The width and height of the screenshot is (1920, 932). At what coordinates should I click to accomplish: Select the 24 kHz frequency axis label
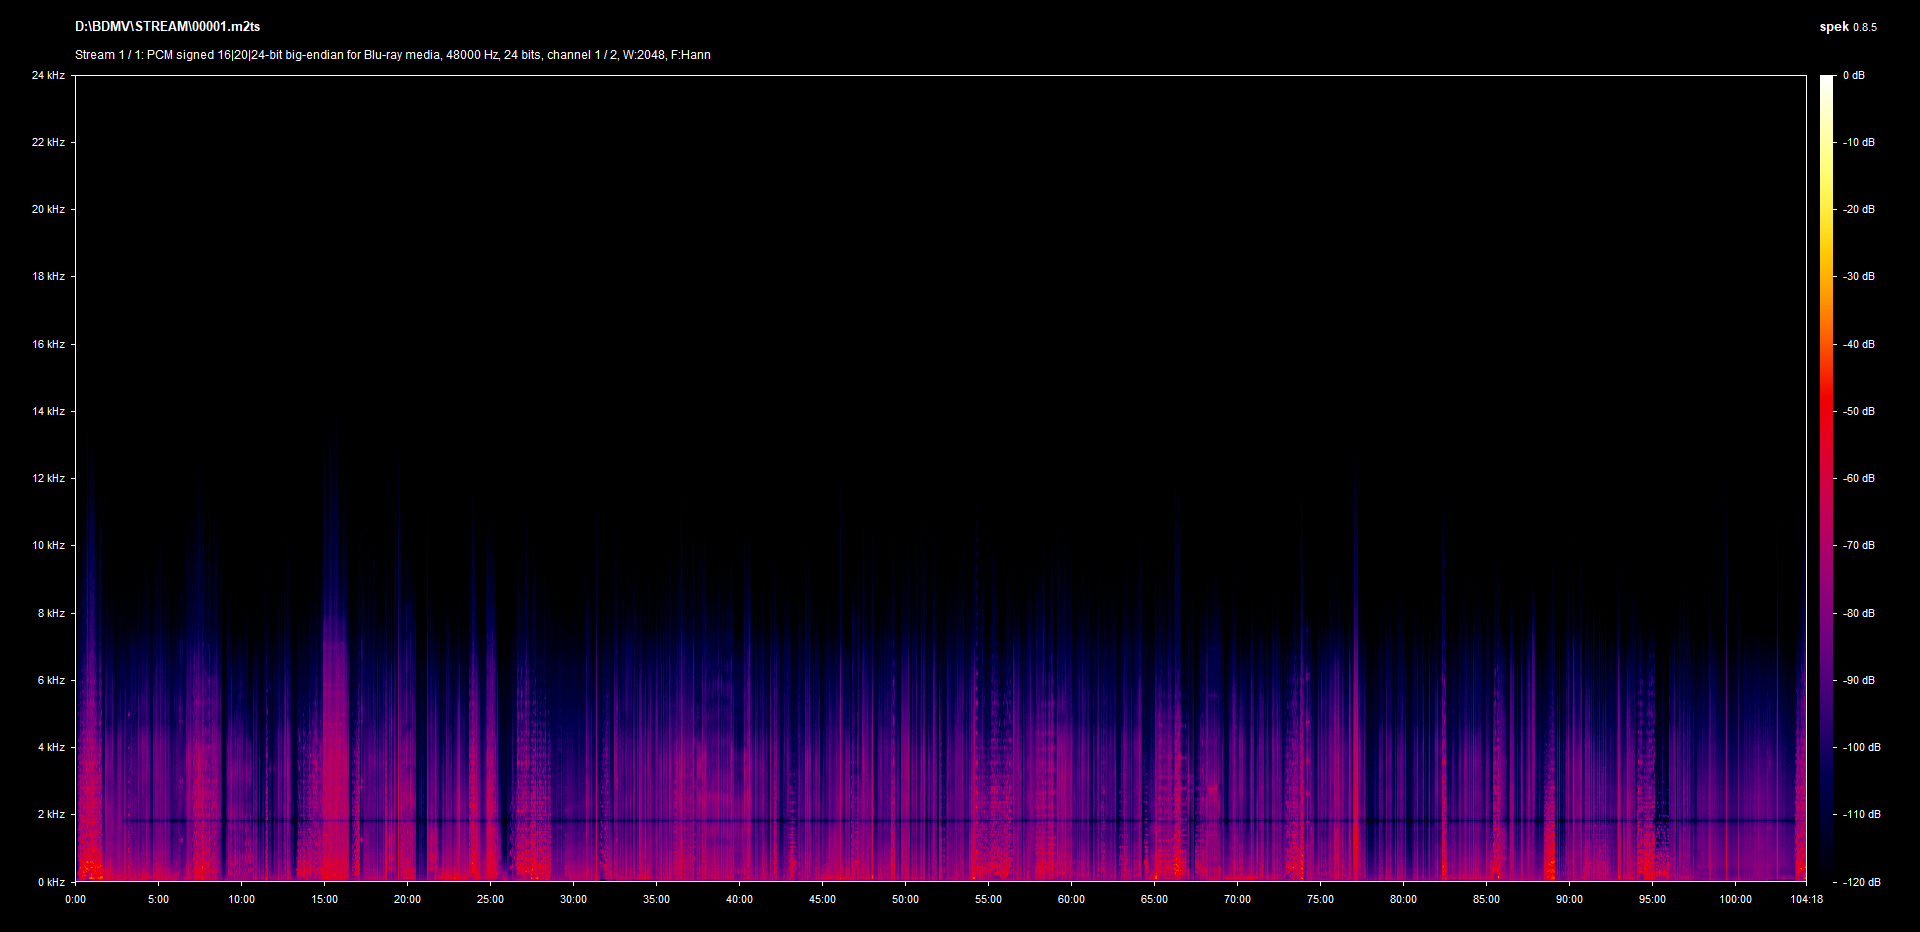48,76
